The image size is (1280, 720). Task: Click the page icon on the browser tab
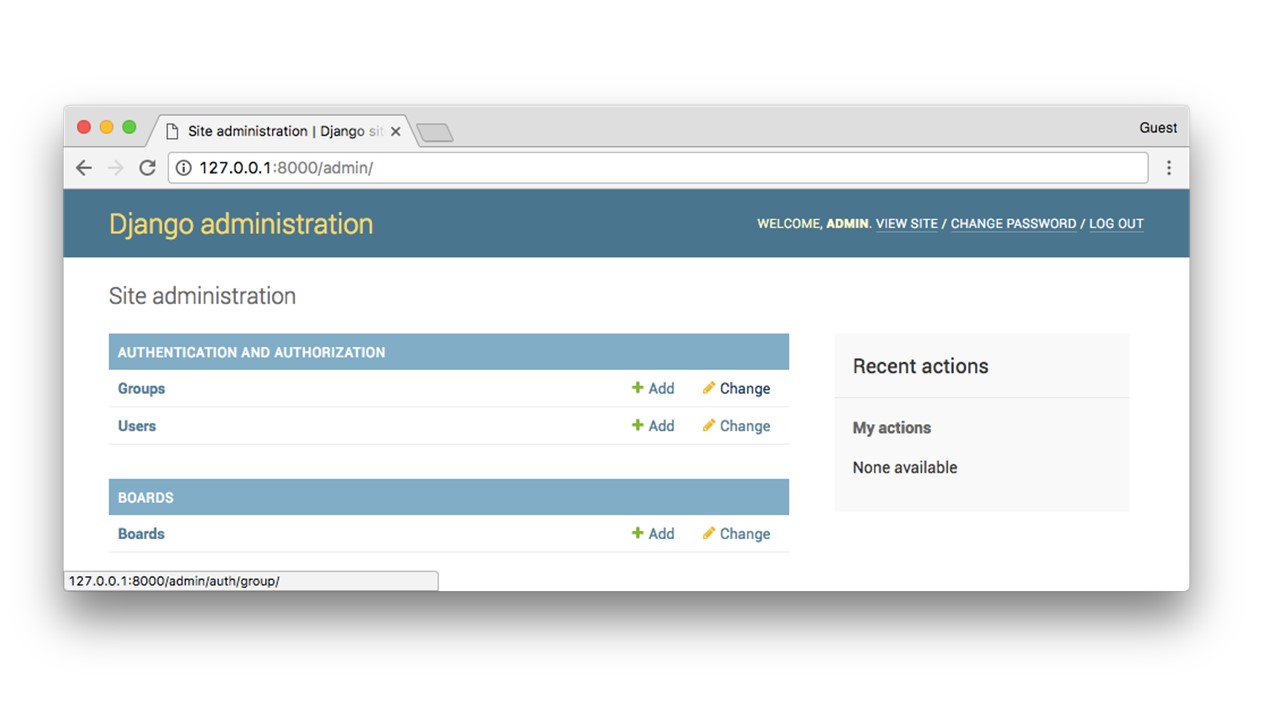172,131
